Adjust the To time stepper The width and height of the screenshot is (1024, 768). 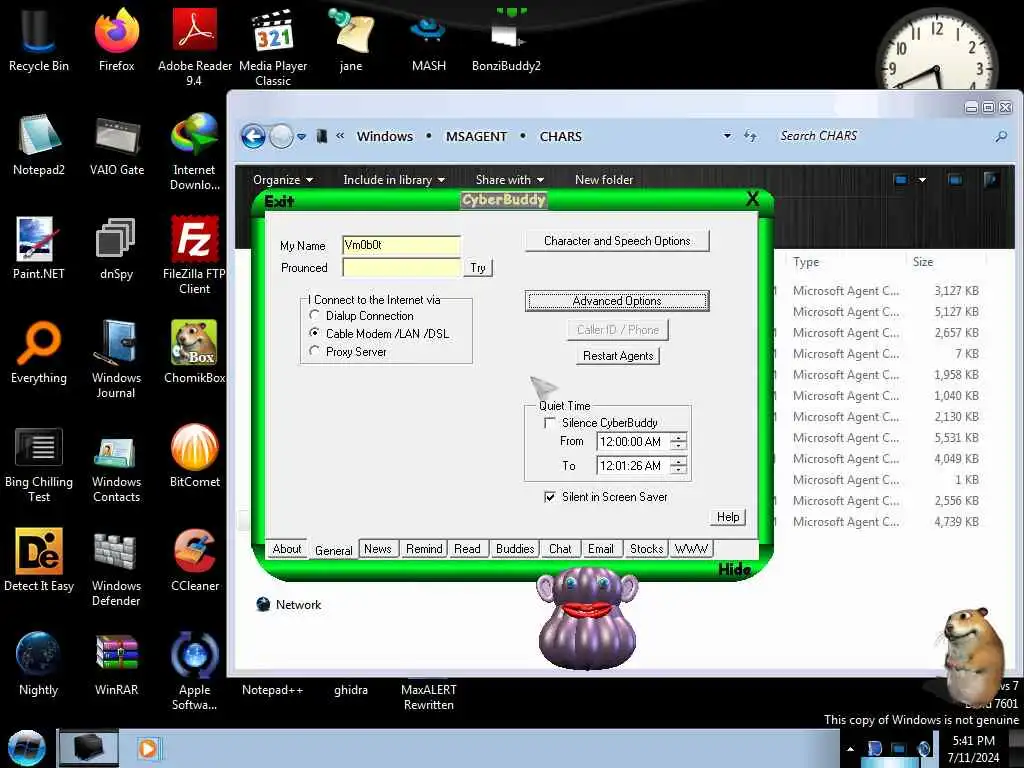679,466
